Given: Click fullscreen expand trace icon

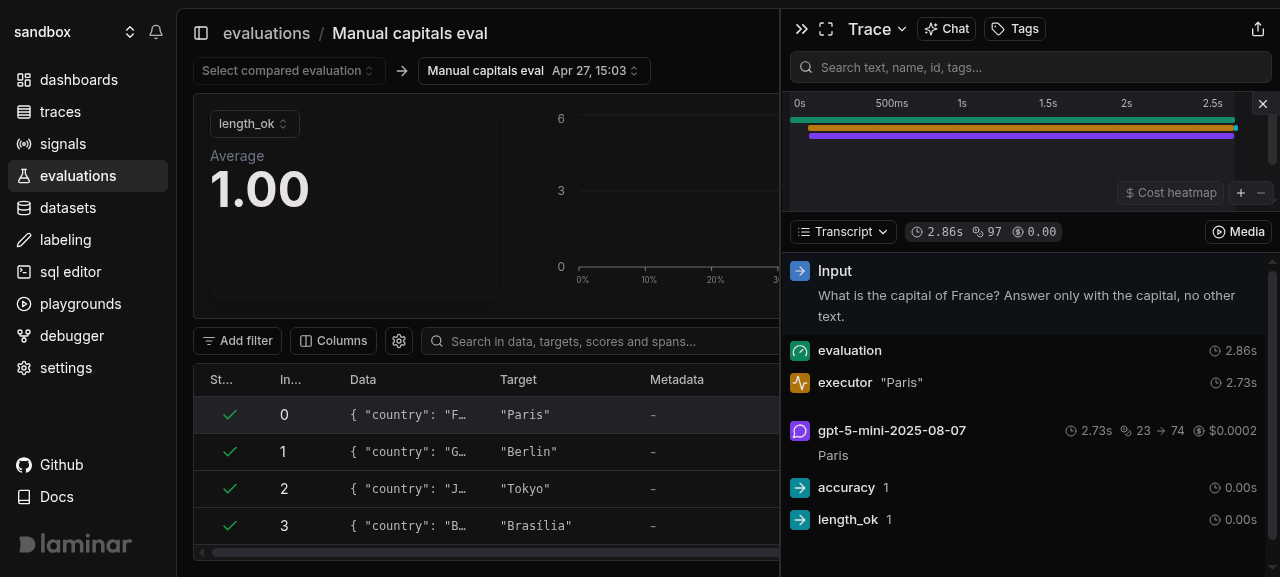Looking at the screenshot, I should [x=826, y=29].
